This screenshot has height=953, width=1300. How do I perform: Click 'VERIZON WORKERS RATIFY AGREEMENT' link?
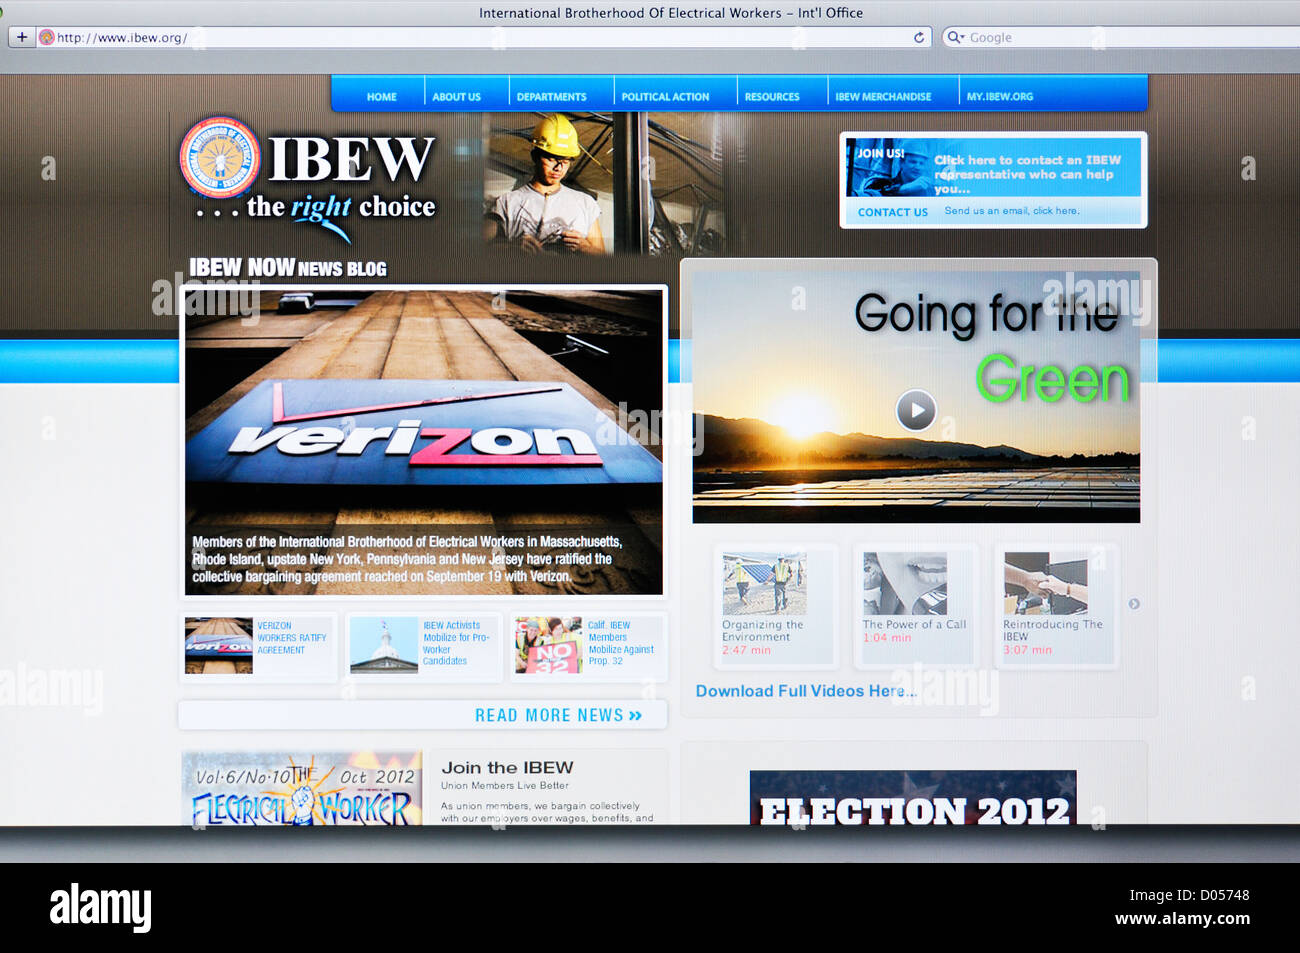tap(291, 638)
